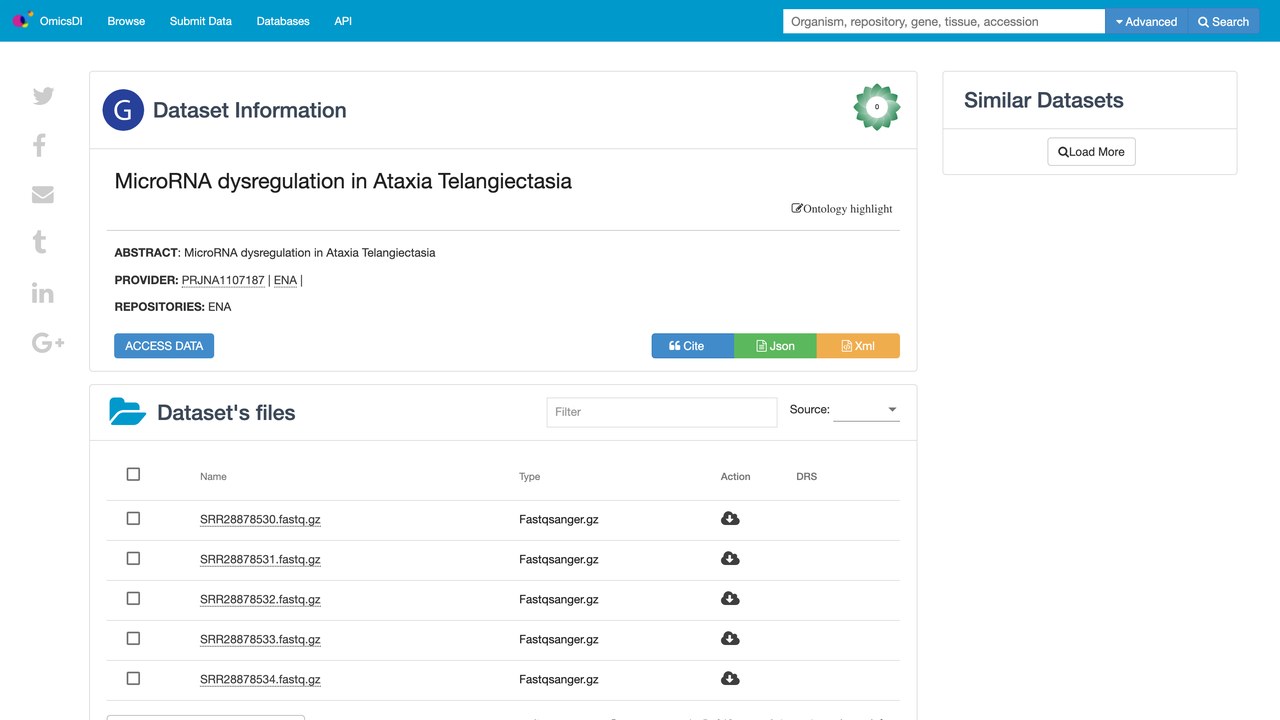Screen dimensions: 1280x720
Task: Share dataset on LinkedIn
Action: click(42, 292)
